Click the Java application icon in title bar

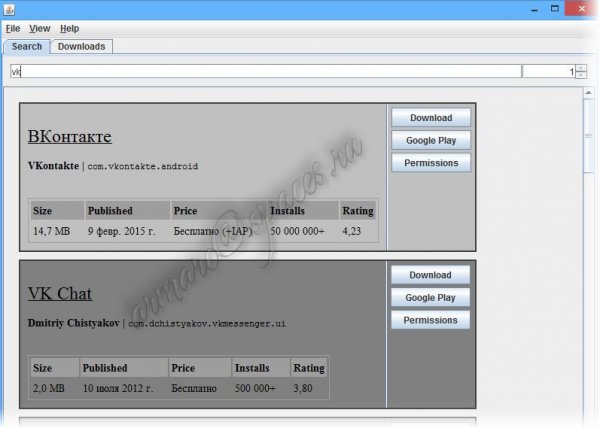9,9
